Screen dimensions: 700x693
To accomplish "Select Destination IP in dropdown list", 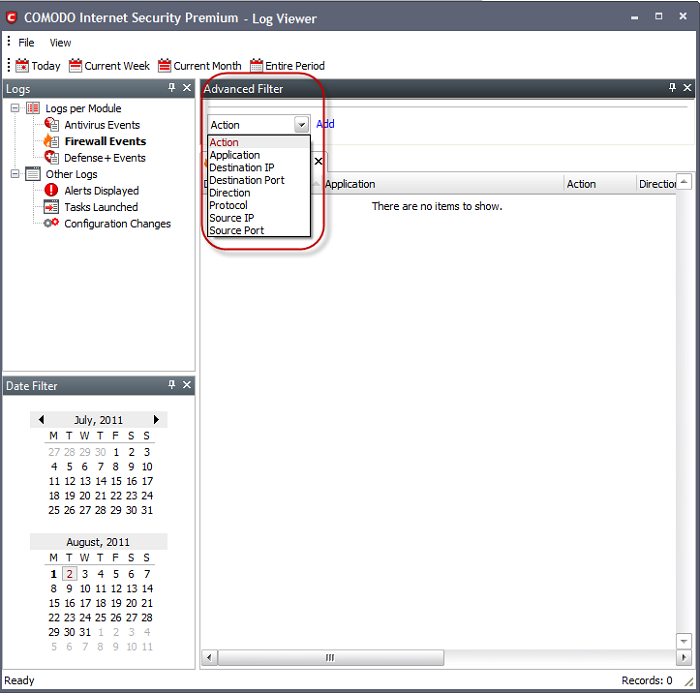I will point(258,167).
